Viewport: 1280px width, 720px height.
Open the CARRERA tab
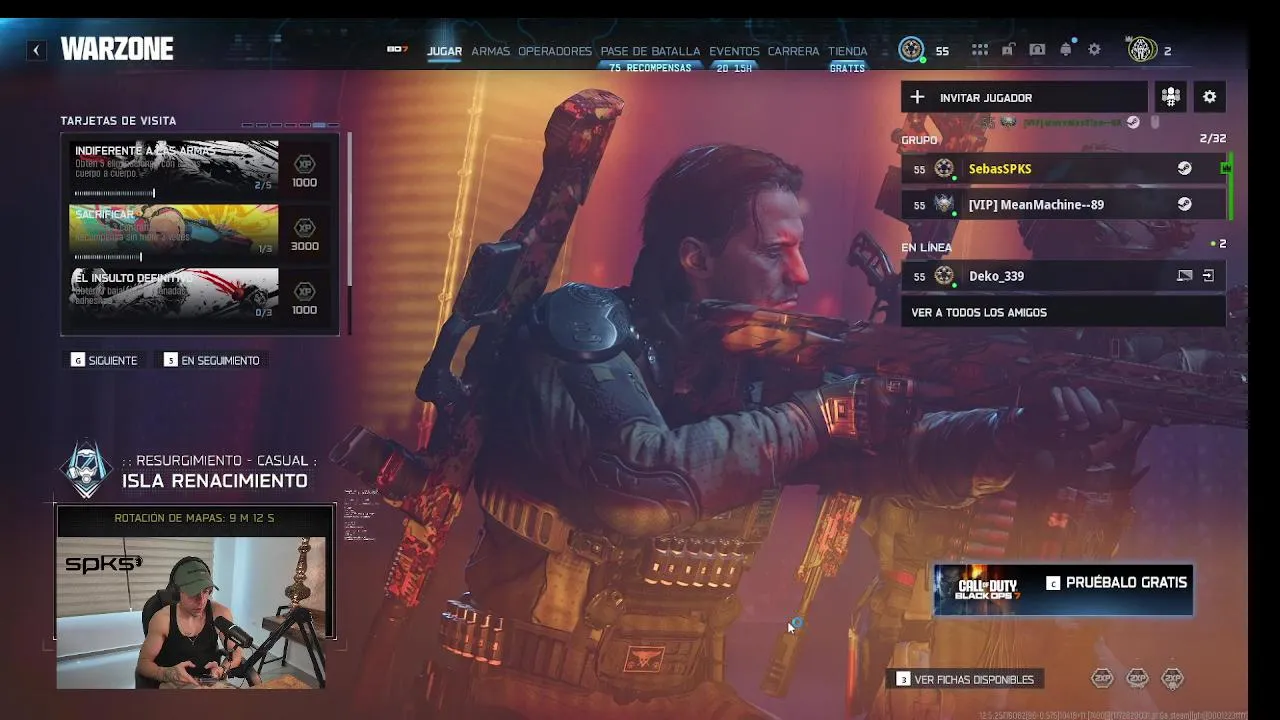tap(793, 51)
